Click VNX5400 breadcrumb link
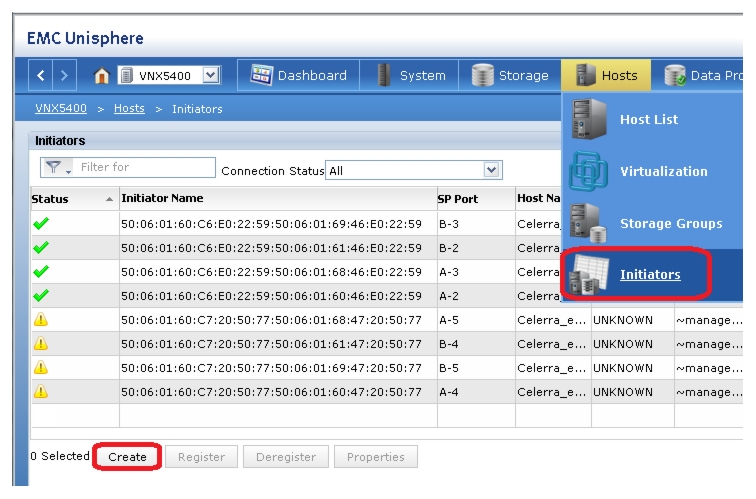Image resolution: width=756 pixels, height=499 pixels. (61, 108)
